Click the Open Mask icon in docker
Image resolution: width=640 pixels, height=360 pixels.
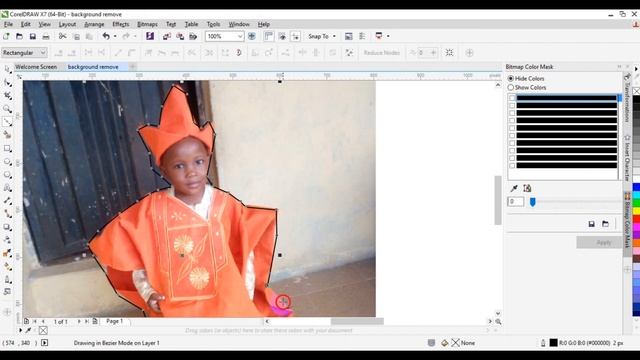click(x=605, y=224)
